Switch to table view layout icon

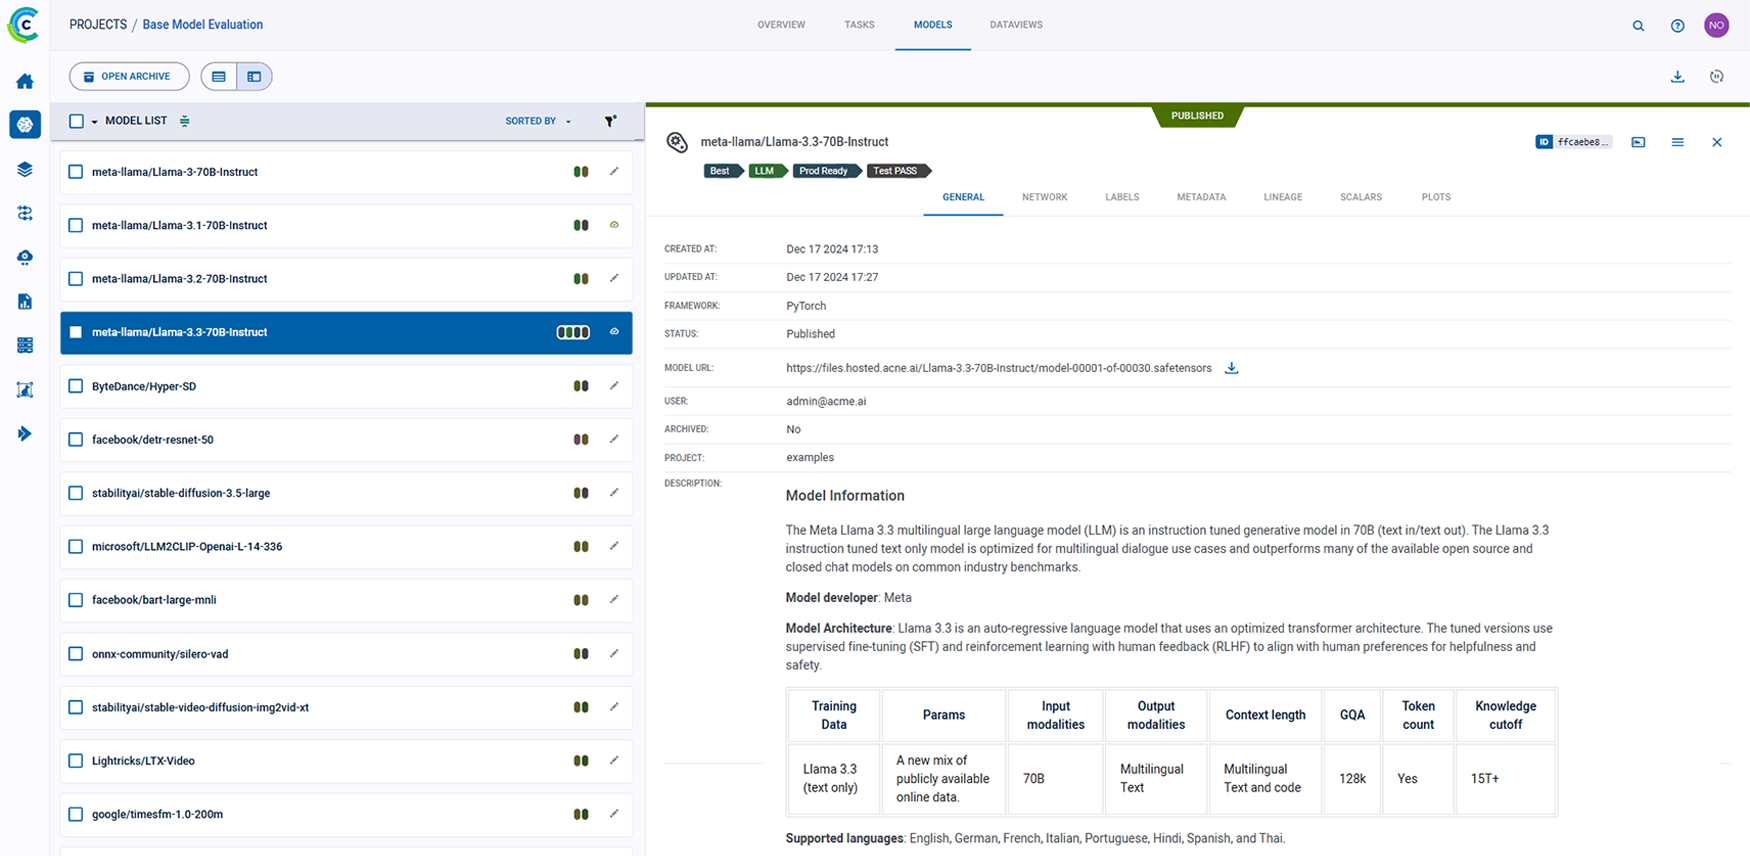(219, 77)
